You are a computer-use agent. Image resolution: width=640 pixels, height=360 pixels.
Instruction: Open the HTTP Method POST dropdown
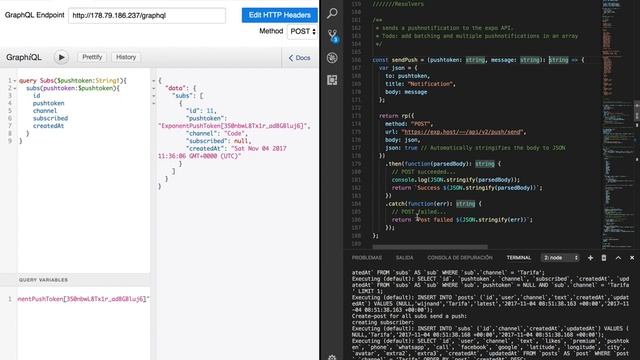point(302,31)
